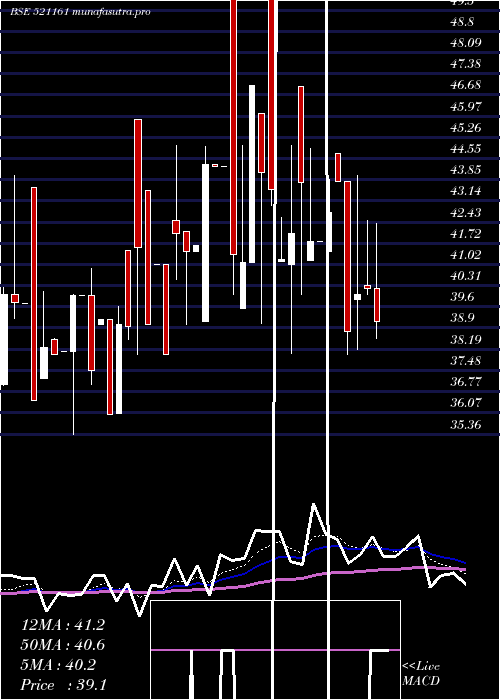Click the 42.43 price axis label
Screen dimensions: 500x700
coord(466,212)
